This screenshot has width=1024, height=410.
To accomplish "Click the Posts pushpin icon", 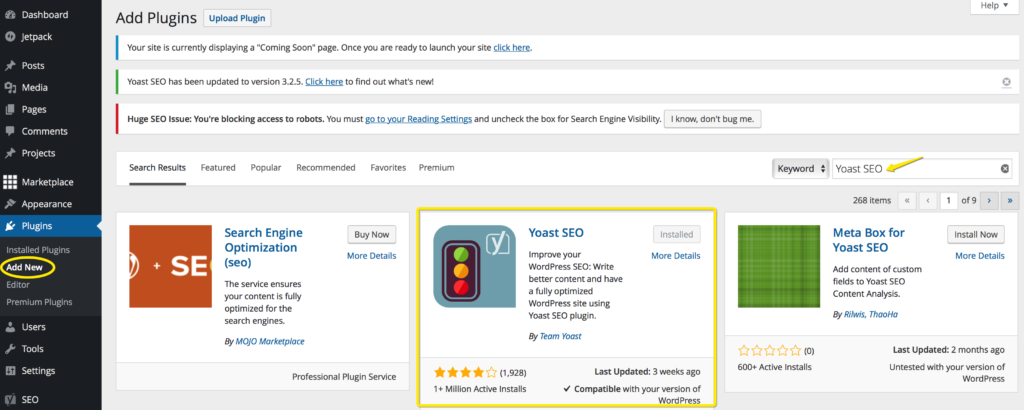I will 10,65.
